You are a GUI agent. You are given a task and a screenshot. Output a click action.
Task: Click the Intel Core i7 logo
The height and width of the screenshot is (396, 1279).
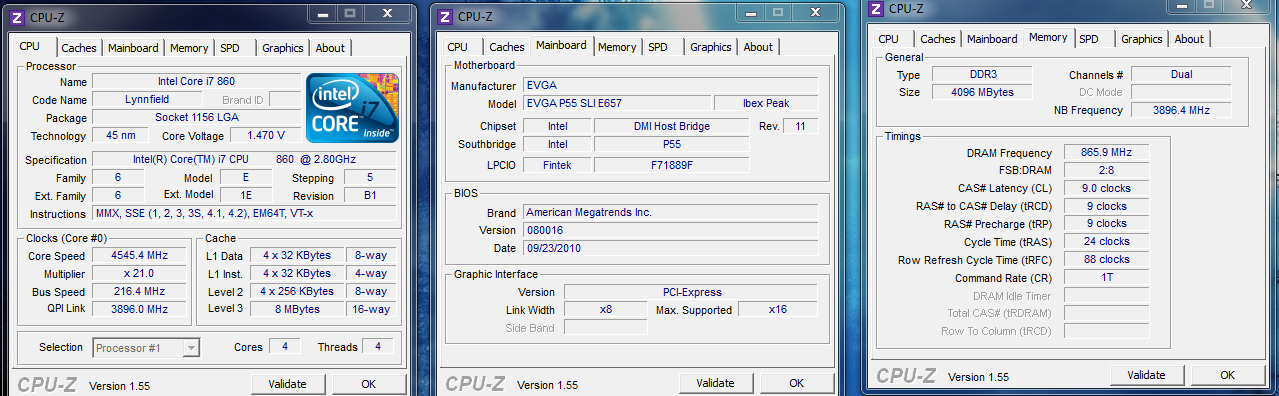(352, 108)
